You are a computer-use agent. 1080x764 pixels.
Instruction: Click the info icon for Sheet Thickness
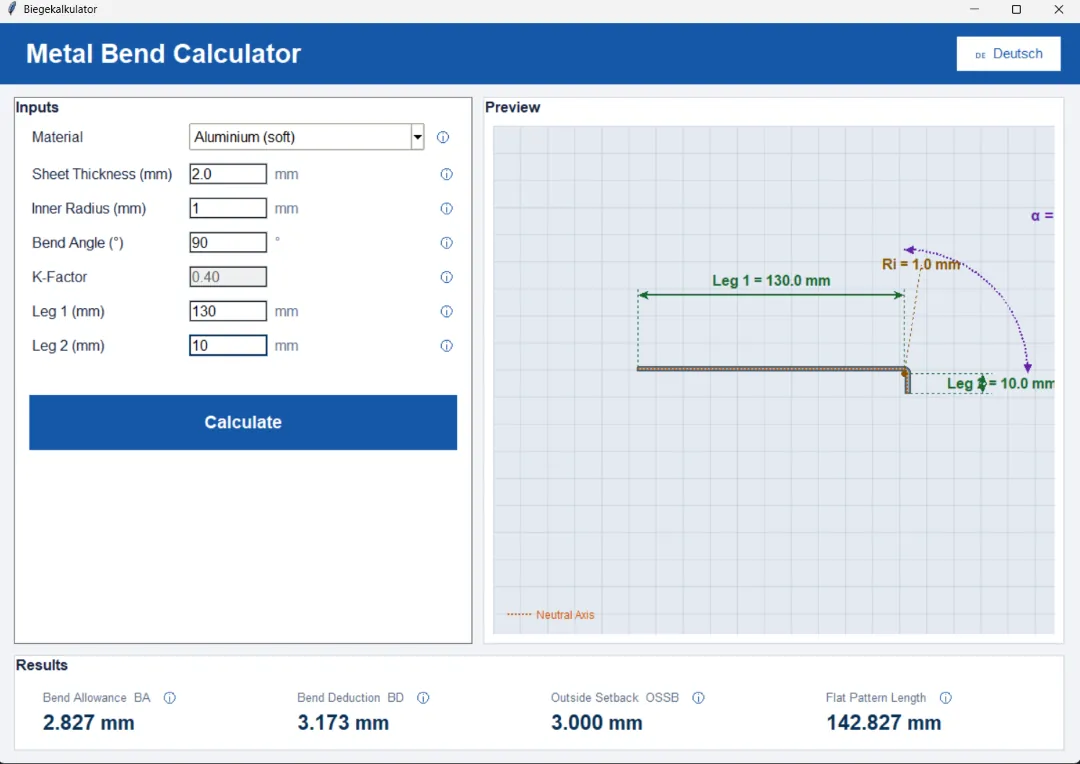point(446,174)
